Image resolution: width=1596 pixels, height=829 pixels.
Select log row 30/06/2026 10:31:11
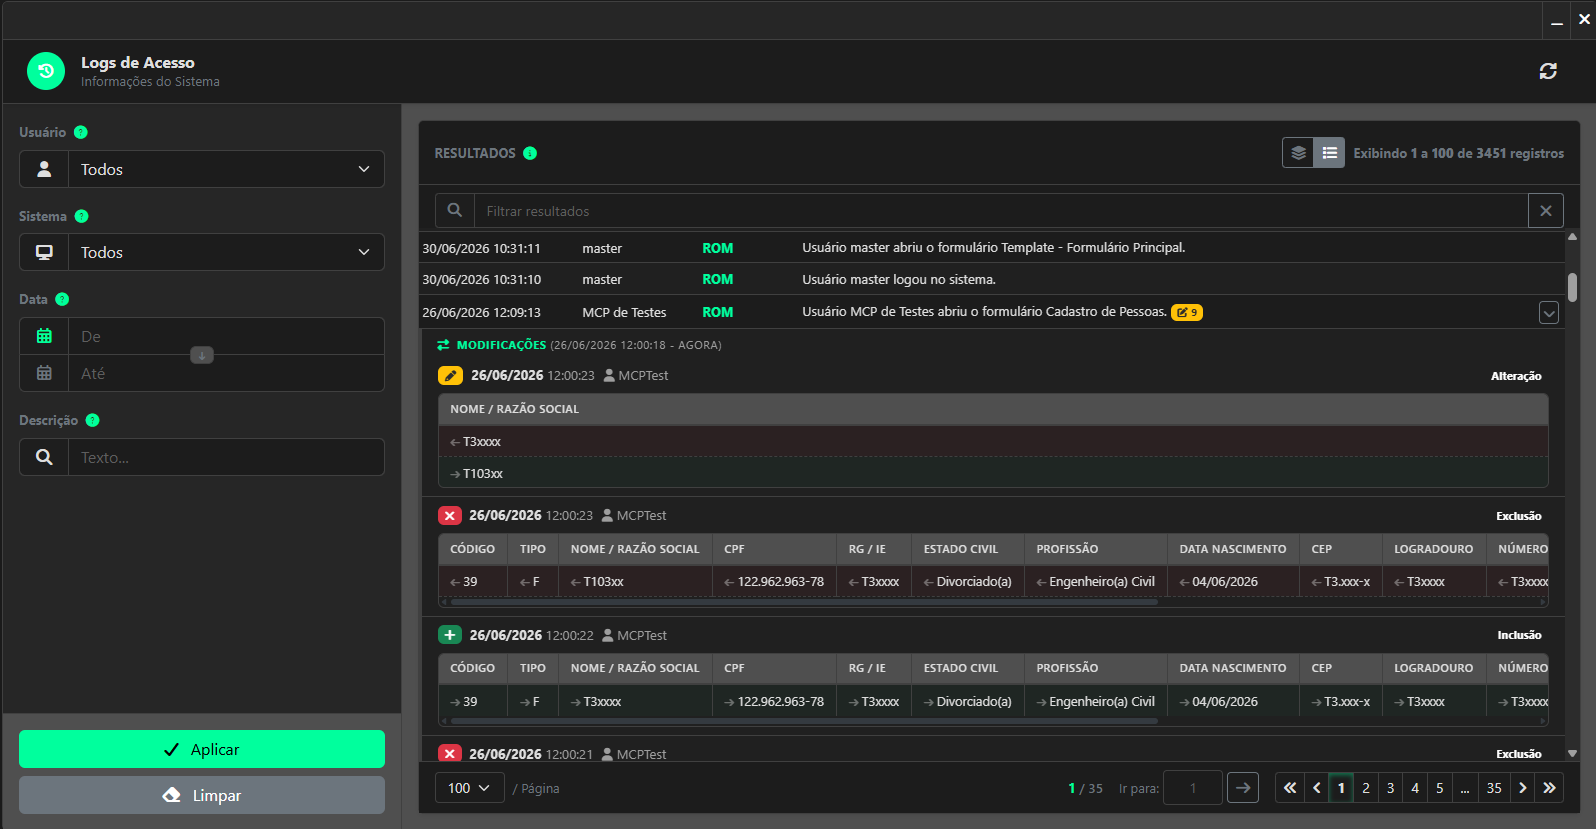(x=992, y=248)
